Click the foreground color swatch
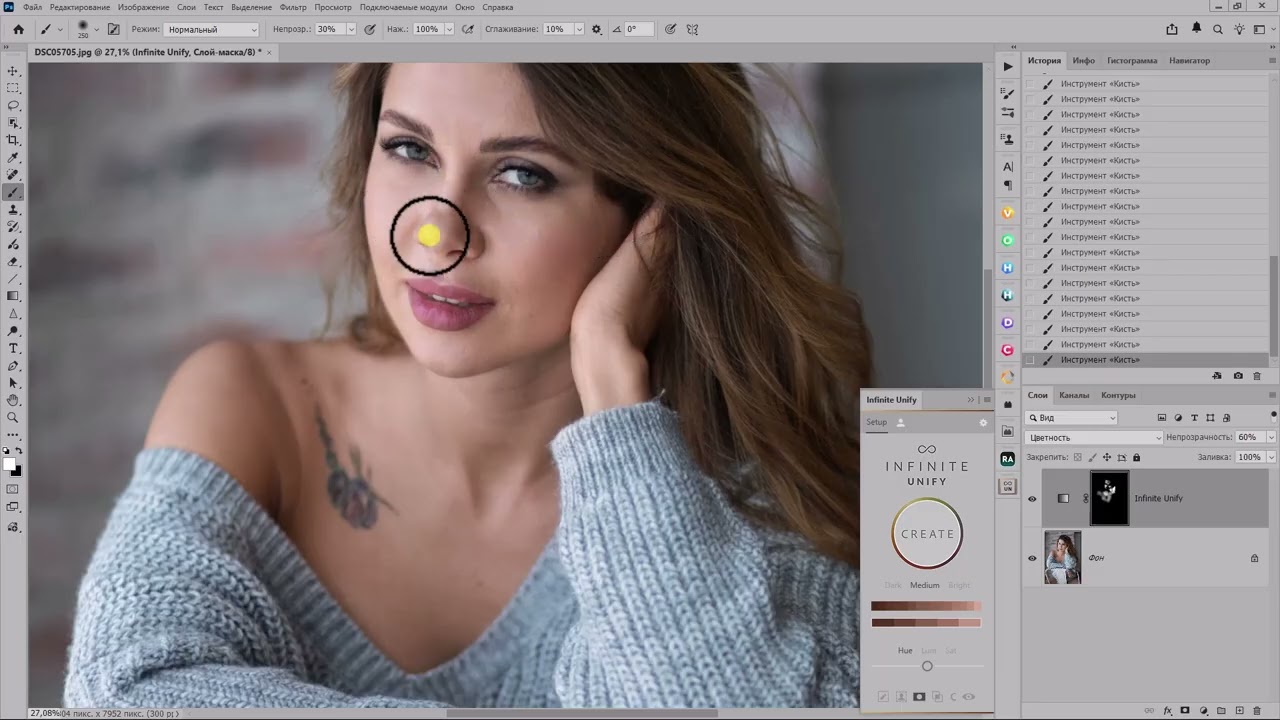Image resolution: width=1280 pixels, height=720 pixels. click(x=10, y=464)
